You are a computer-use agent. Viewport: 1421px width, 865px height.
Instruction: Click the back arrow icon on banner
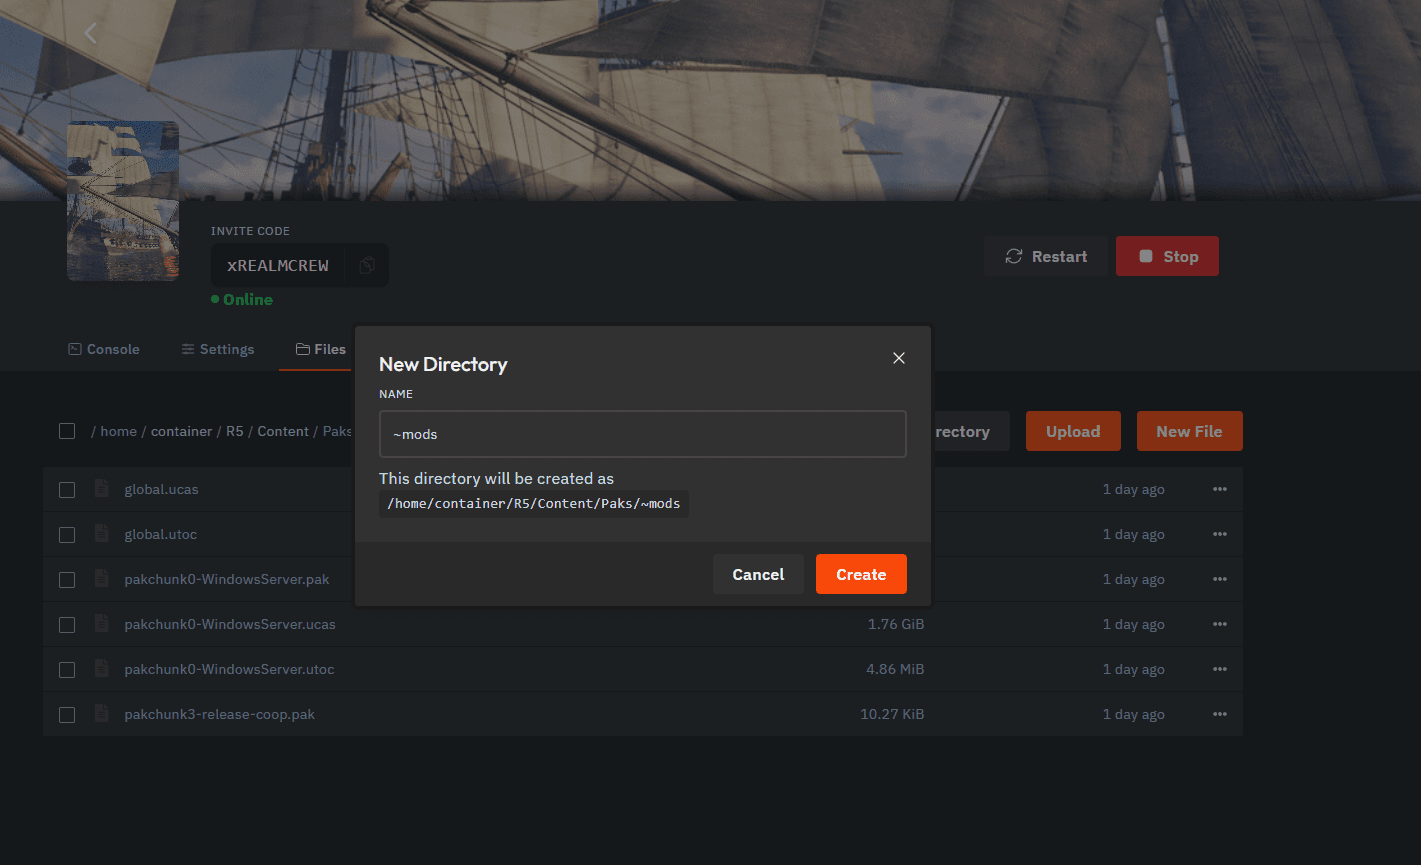[x=90, y=33]
